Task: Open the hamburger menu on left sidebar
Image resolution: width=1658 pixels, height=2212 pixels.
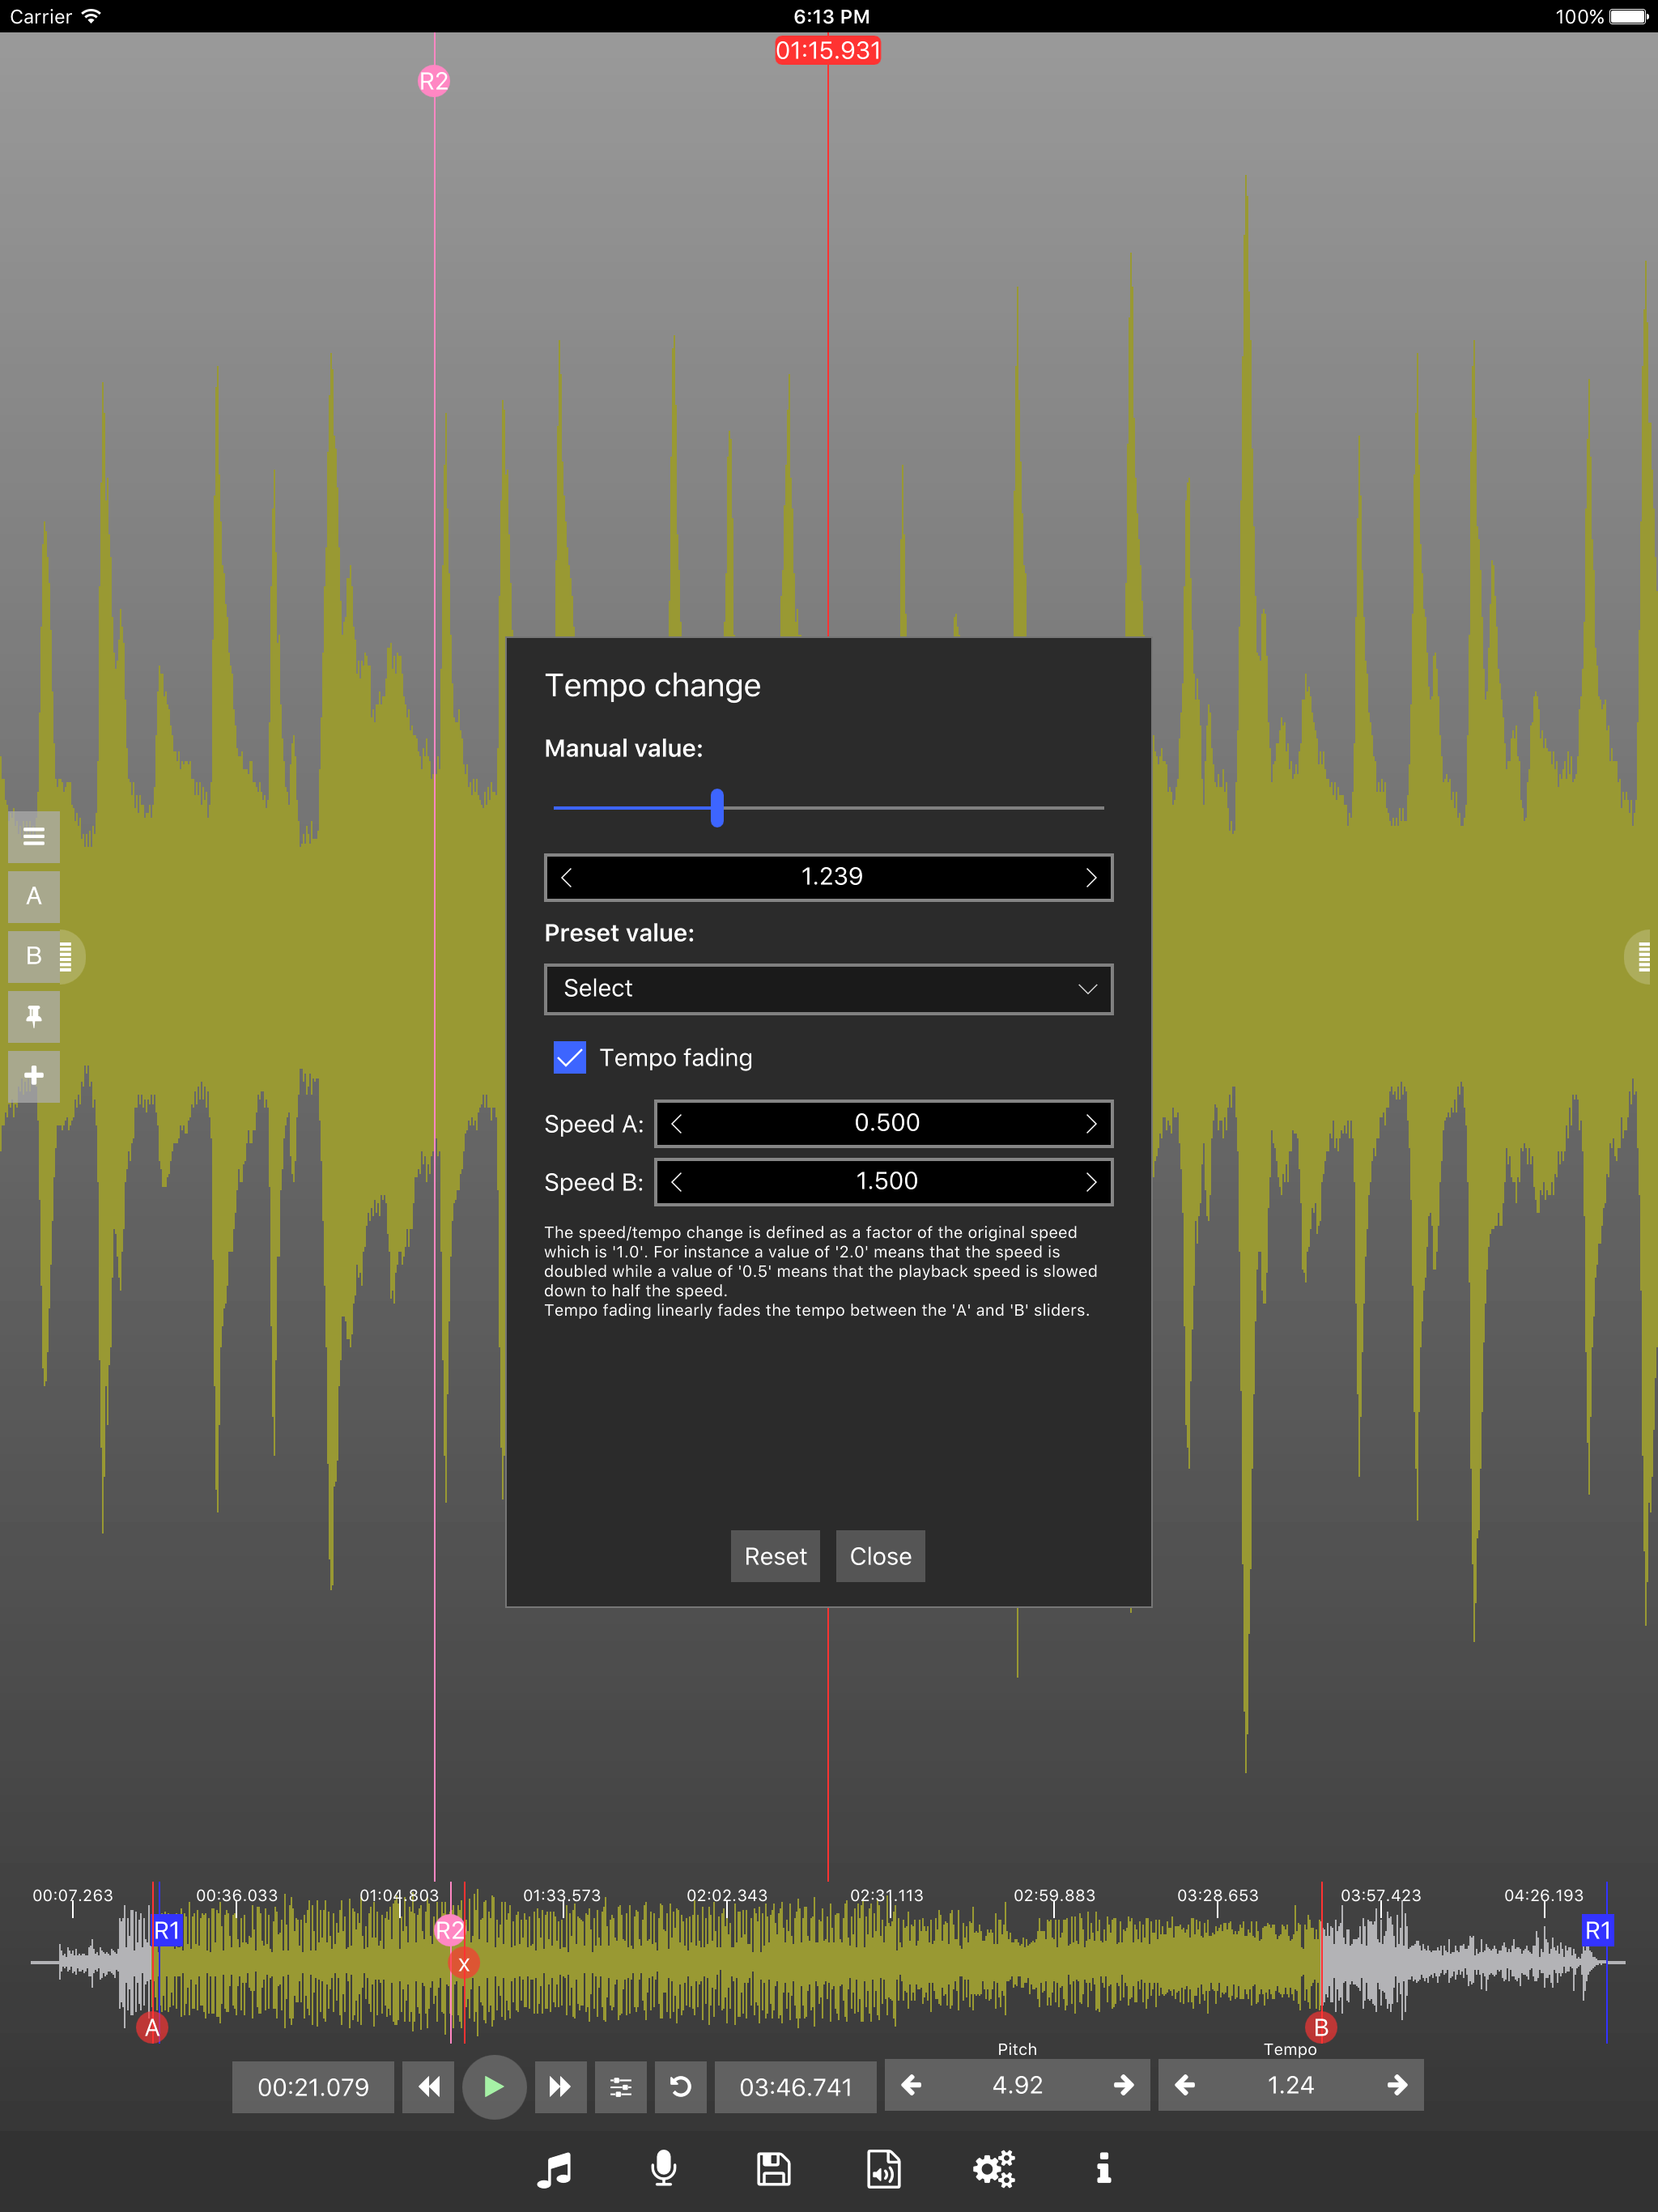Action: (34, 836)
